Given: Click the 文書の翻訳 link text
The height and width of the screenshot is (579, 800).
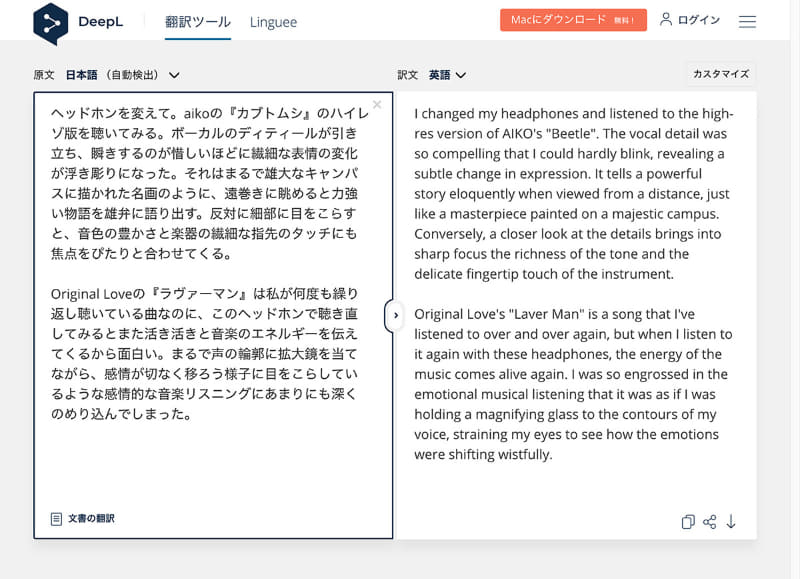Looking at the screenshot, I should tap(91, 518).
